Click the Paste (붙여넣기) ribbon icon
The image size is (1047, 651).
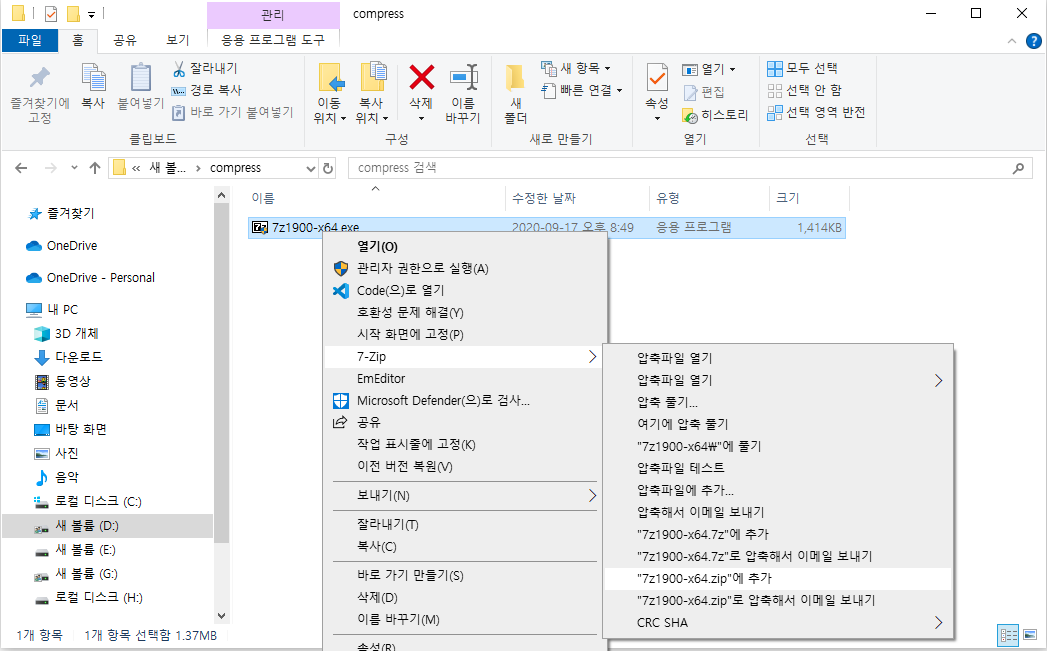tap(140, 78)
